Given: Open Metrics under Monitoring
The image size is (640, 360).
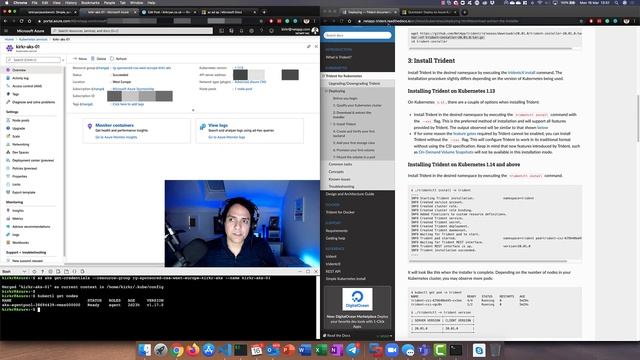Looking at the screenshot, I should point(18,219).
